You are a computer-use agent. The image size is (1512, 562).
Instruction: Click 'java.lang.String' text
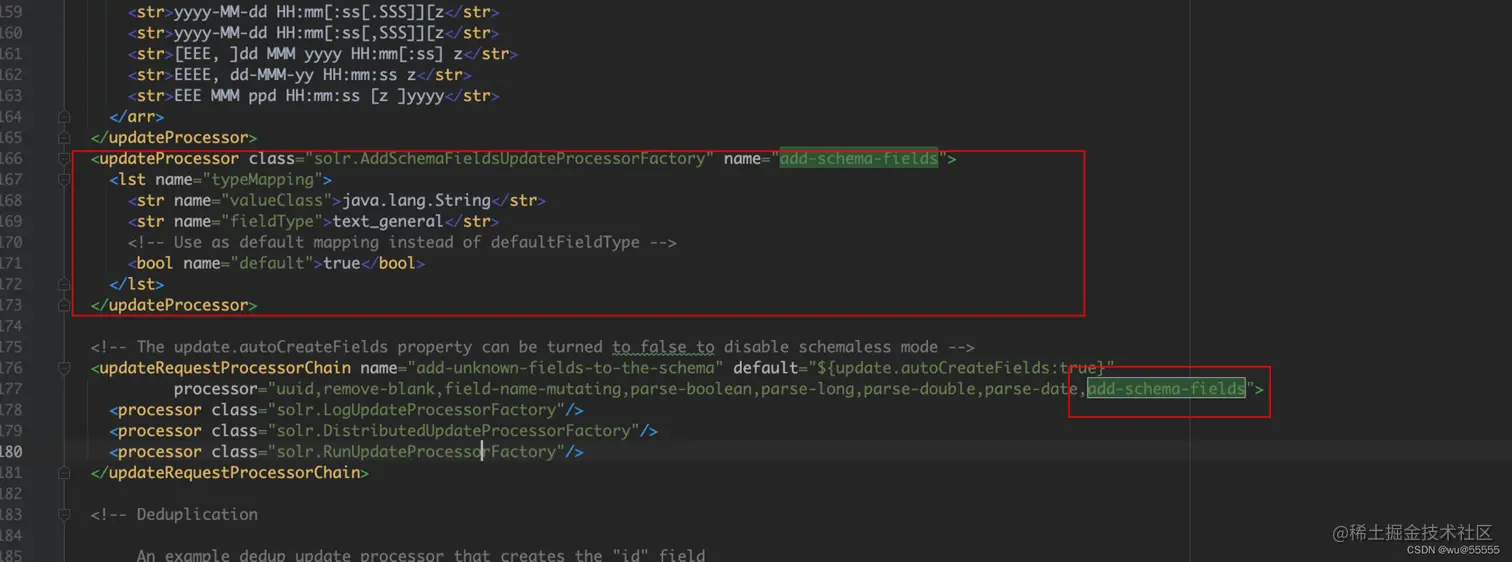tap(417, 201)
